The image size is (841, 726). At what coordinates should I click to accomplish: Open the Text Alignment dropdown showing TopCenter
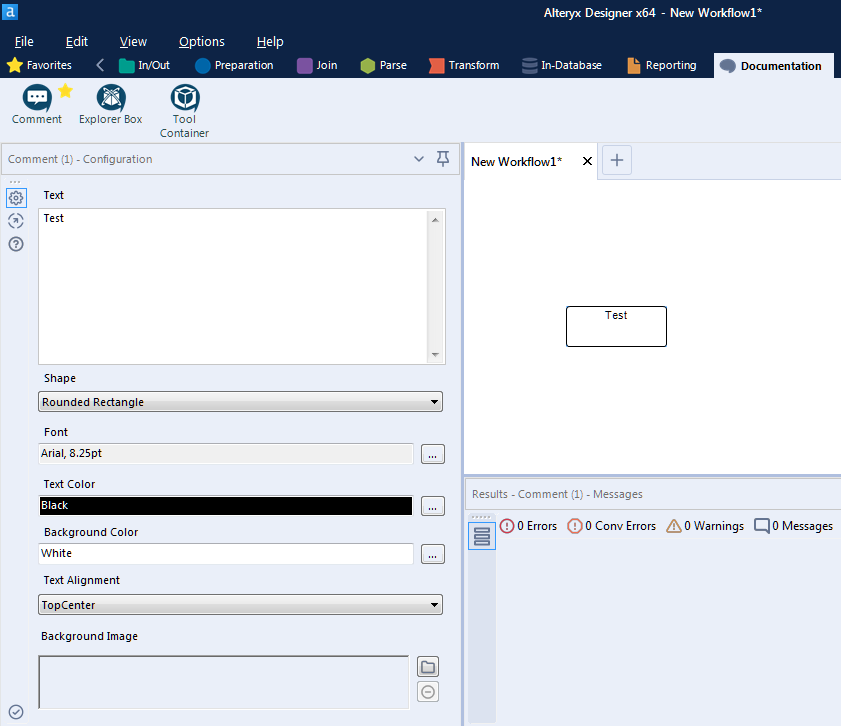[x=435, y=604]
